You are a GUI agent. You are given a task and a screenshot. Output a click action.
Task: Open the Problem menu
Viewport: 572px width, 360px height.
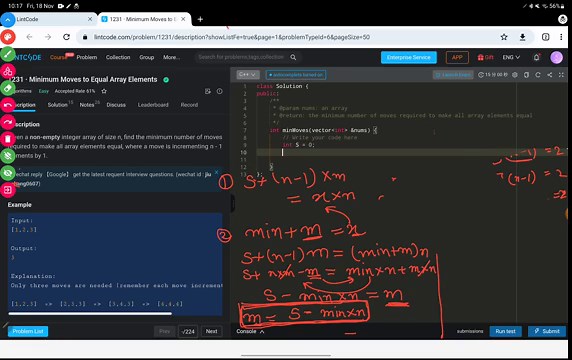87,57
